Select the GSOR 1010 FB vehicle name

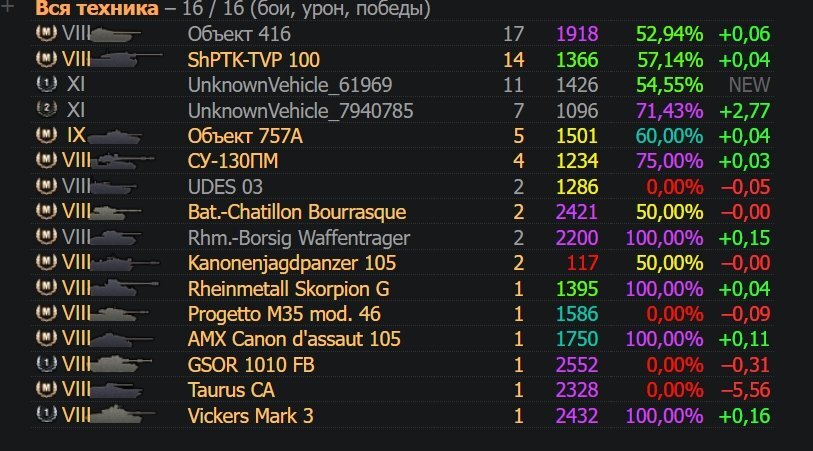(251, 365)
